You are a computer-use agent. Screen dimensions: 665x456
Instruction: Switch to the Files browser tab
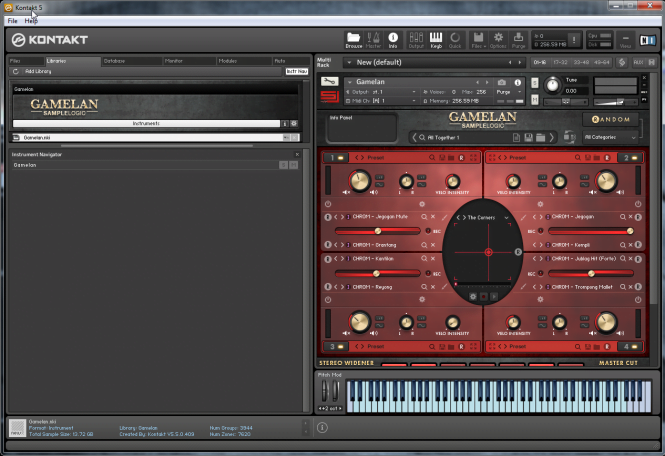26,61
